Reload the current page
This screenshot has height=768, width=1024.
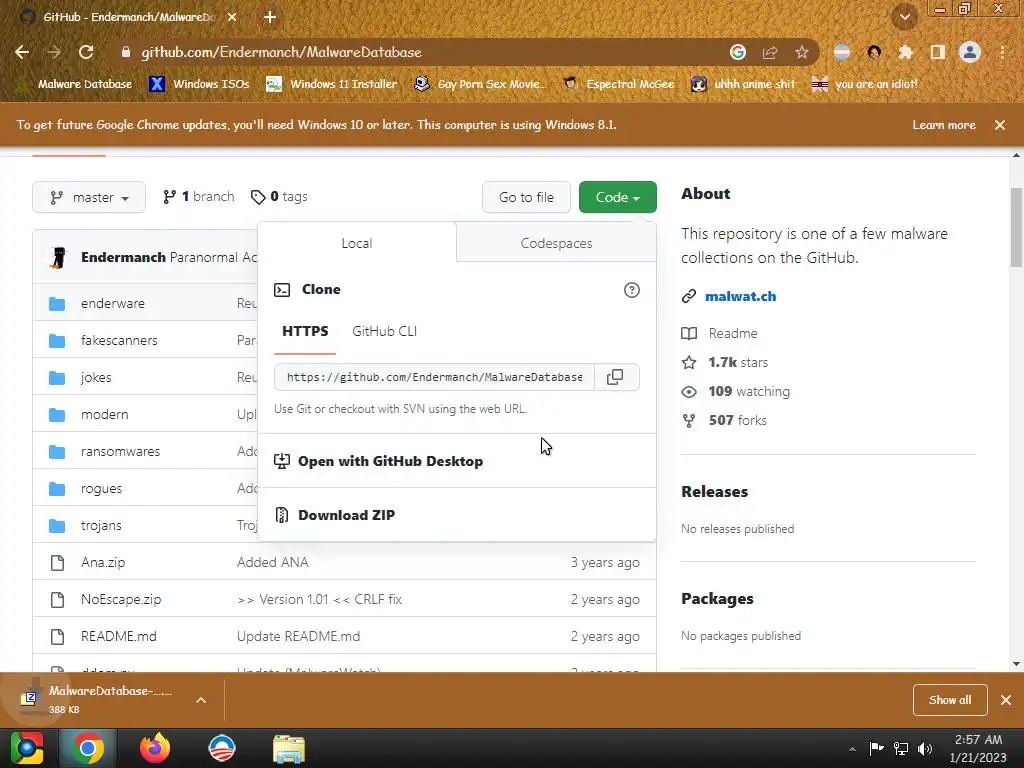[86, 52]
